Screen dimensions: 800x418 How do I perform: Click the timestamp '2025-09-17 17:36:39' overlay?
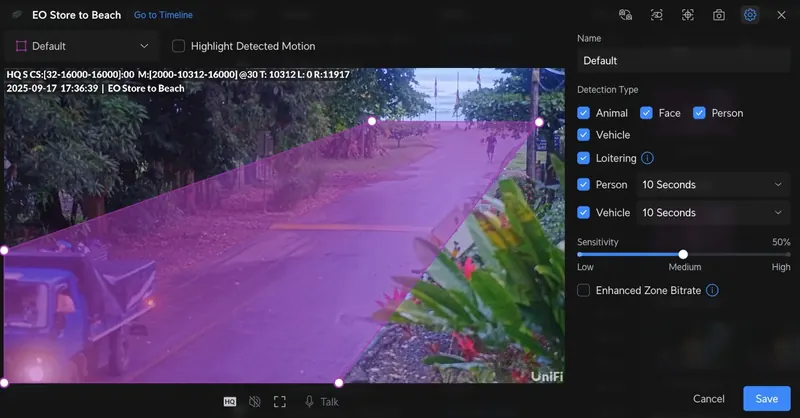[x=52, y=88]
